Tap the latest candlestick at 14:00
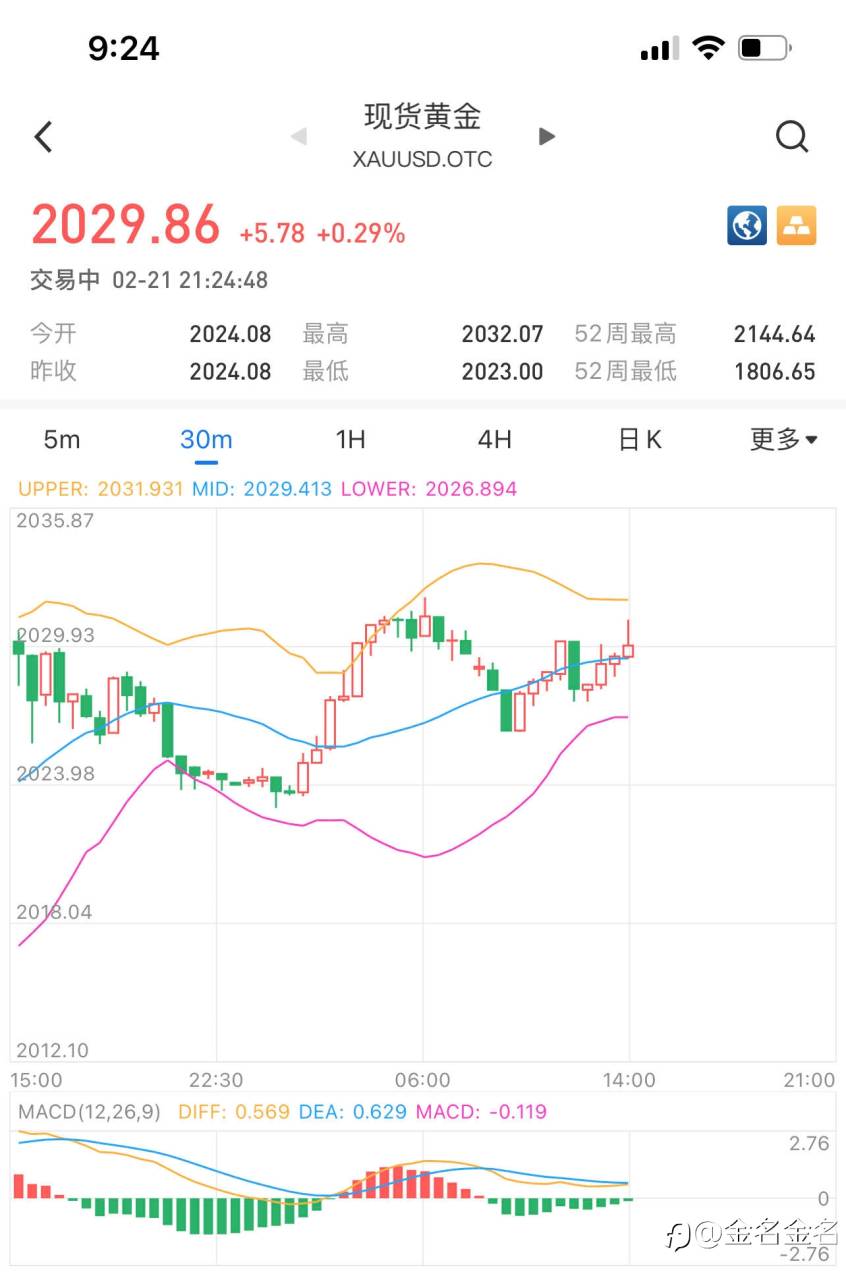The height and width of the screenshot is (1280, 846). coord(628,649)
